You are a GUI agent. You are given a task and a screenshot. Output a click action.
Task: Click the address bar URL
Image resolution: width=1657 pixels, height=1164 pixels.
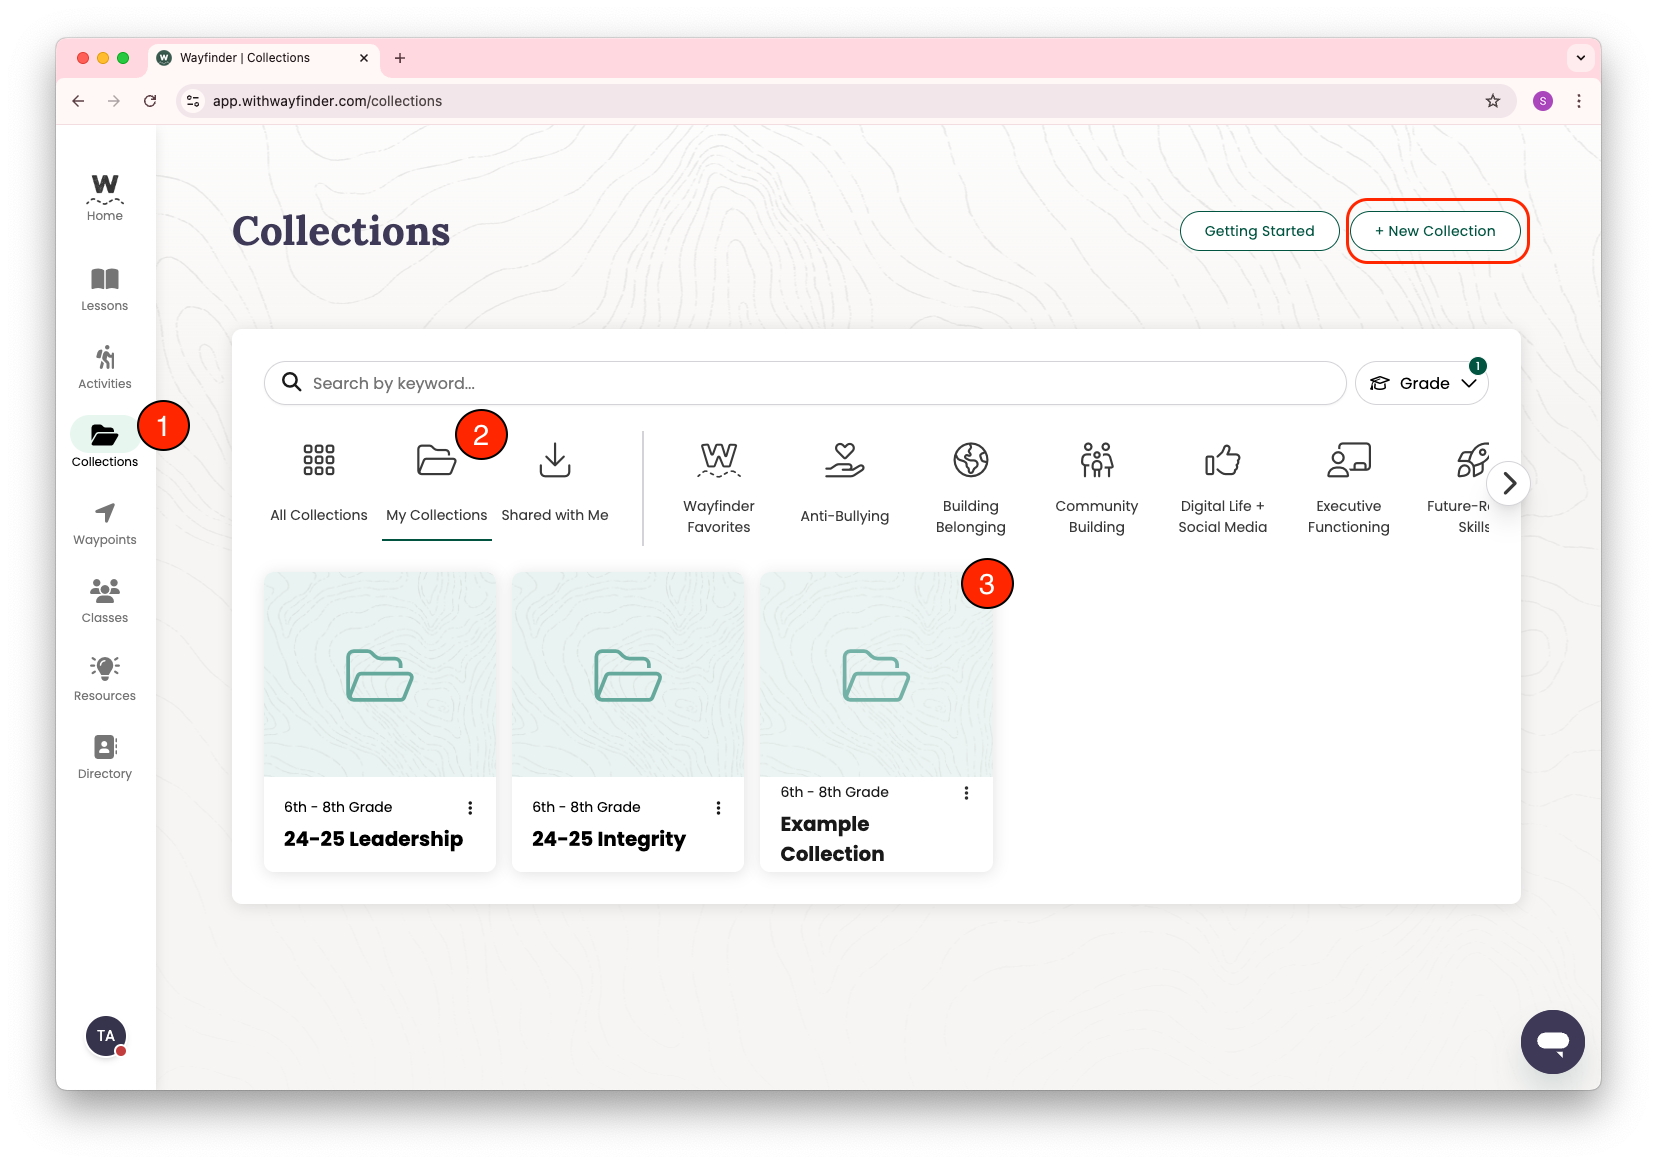click(x=327, y=101)
